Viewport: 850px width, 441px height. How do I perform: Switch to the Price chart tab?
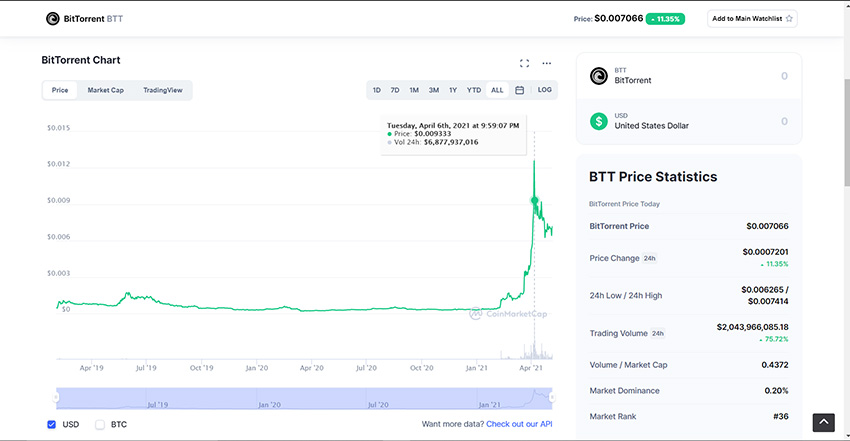click(60, 90)
